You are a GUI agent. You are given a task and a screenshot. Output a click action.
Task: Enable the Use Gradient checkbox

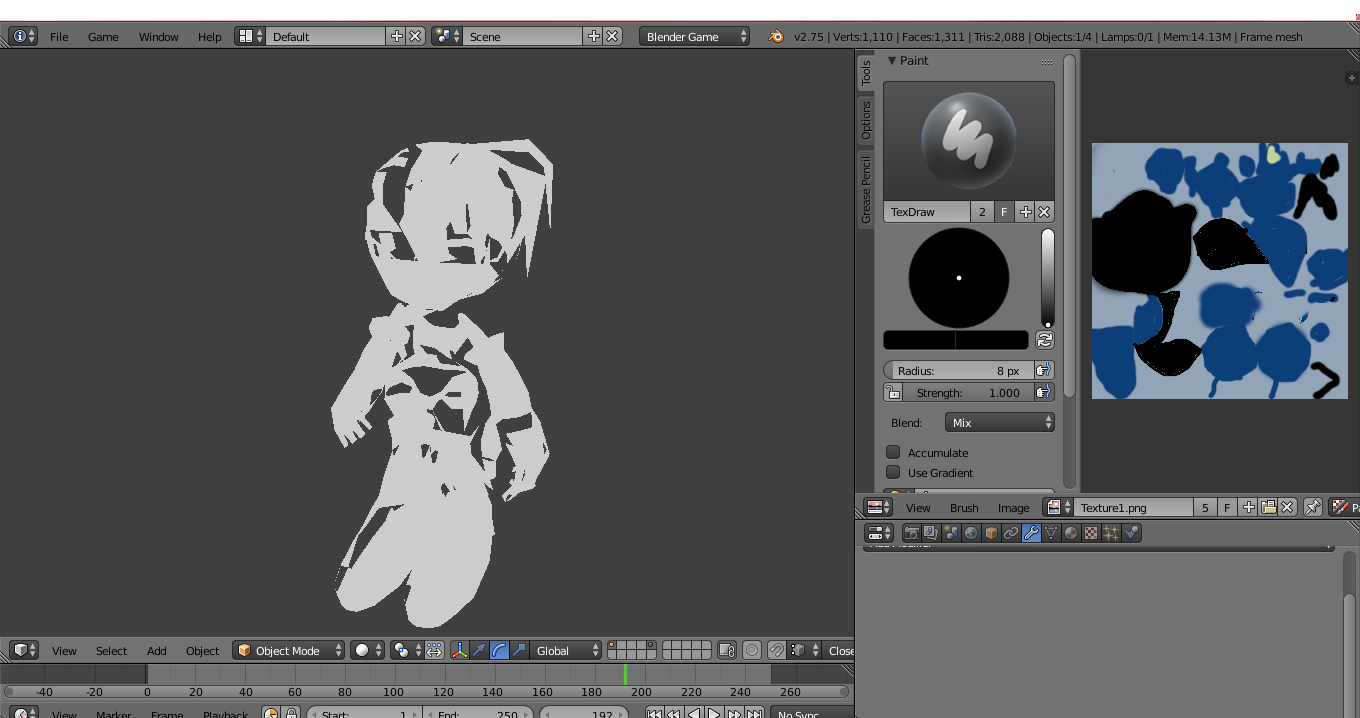tap(893, 472)
